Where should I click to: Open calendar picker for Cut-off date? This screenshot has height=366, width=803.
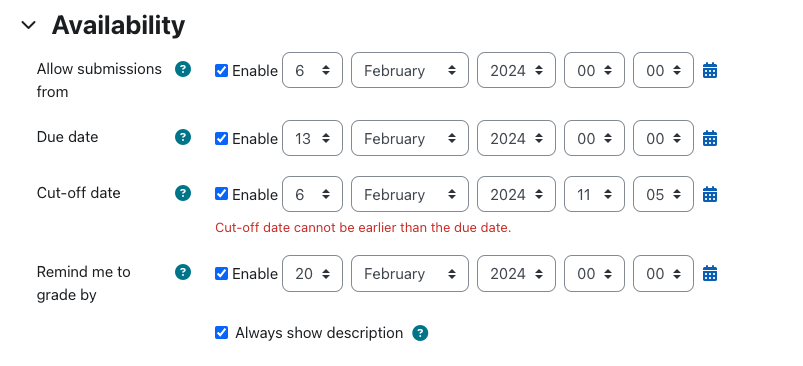point(710,194)
